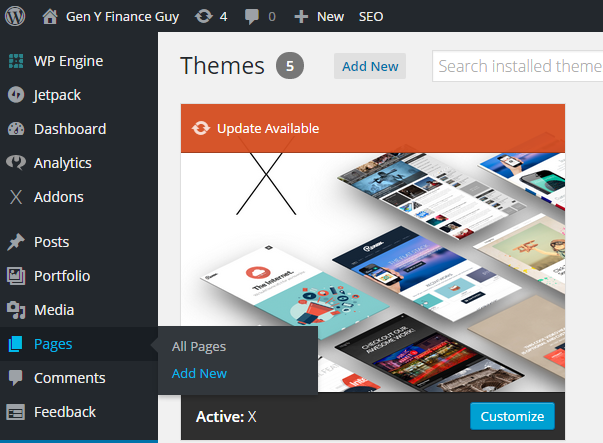Click the Comments bubble icon in sidebar

[x=16, y=378]
